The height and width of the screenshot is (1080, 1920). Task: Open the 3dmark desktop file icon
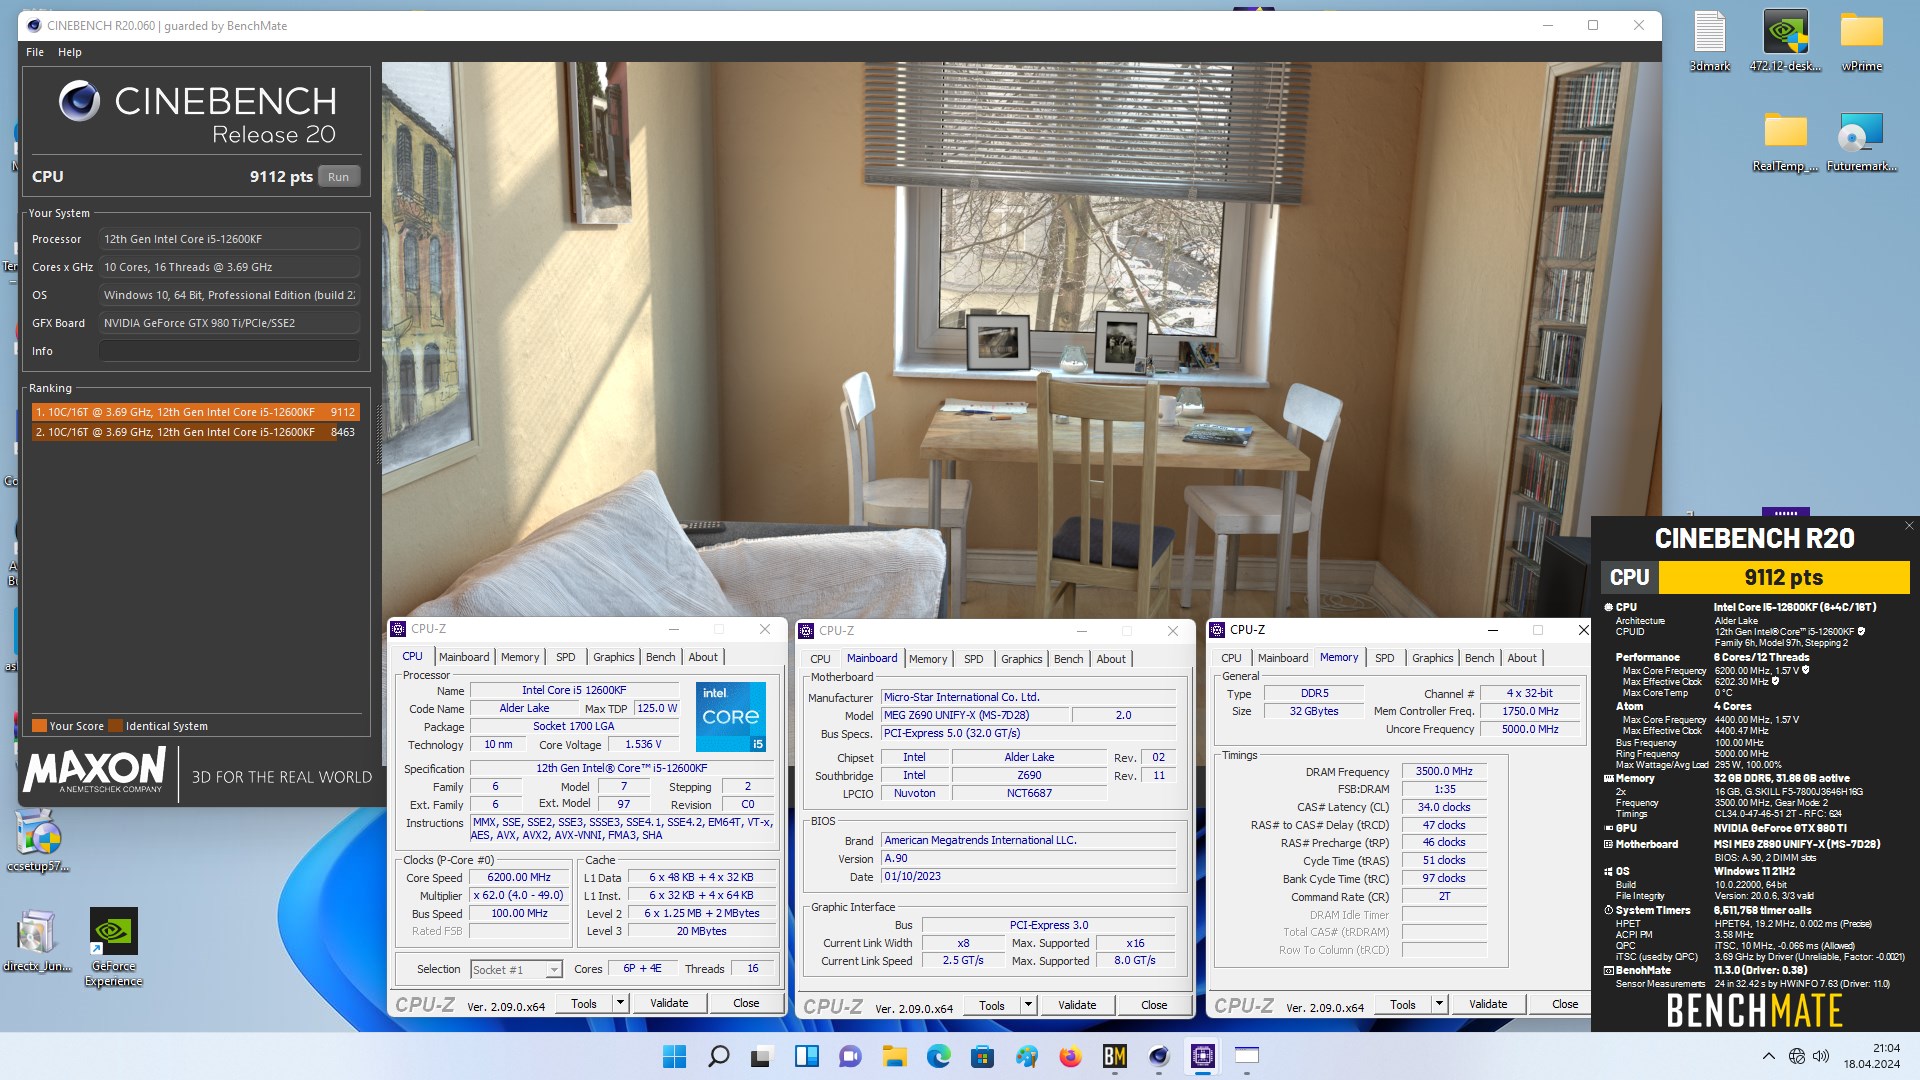pyautogui.click(x=1710, y=40)
